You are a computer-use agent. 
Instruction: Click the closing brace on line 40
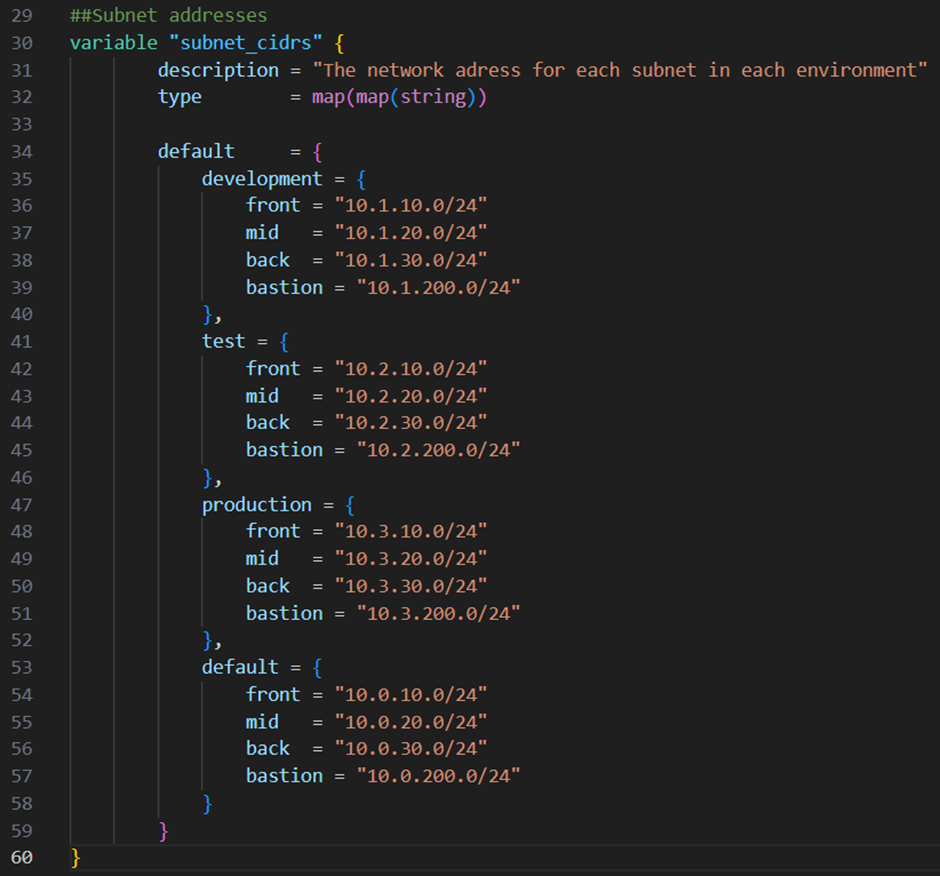pos(207,314)
